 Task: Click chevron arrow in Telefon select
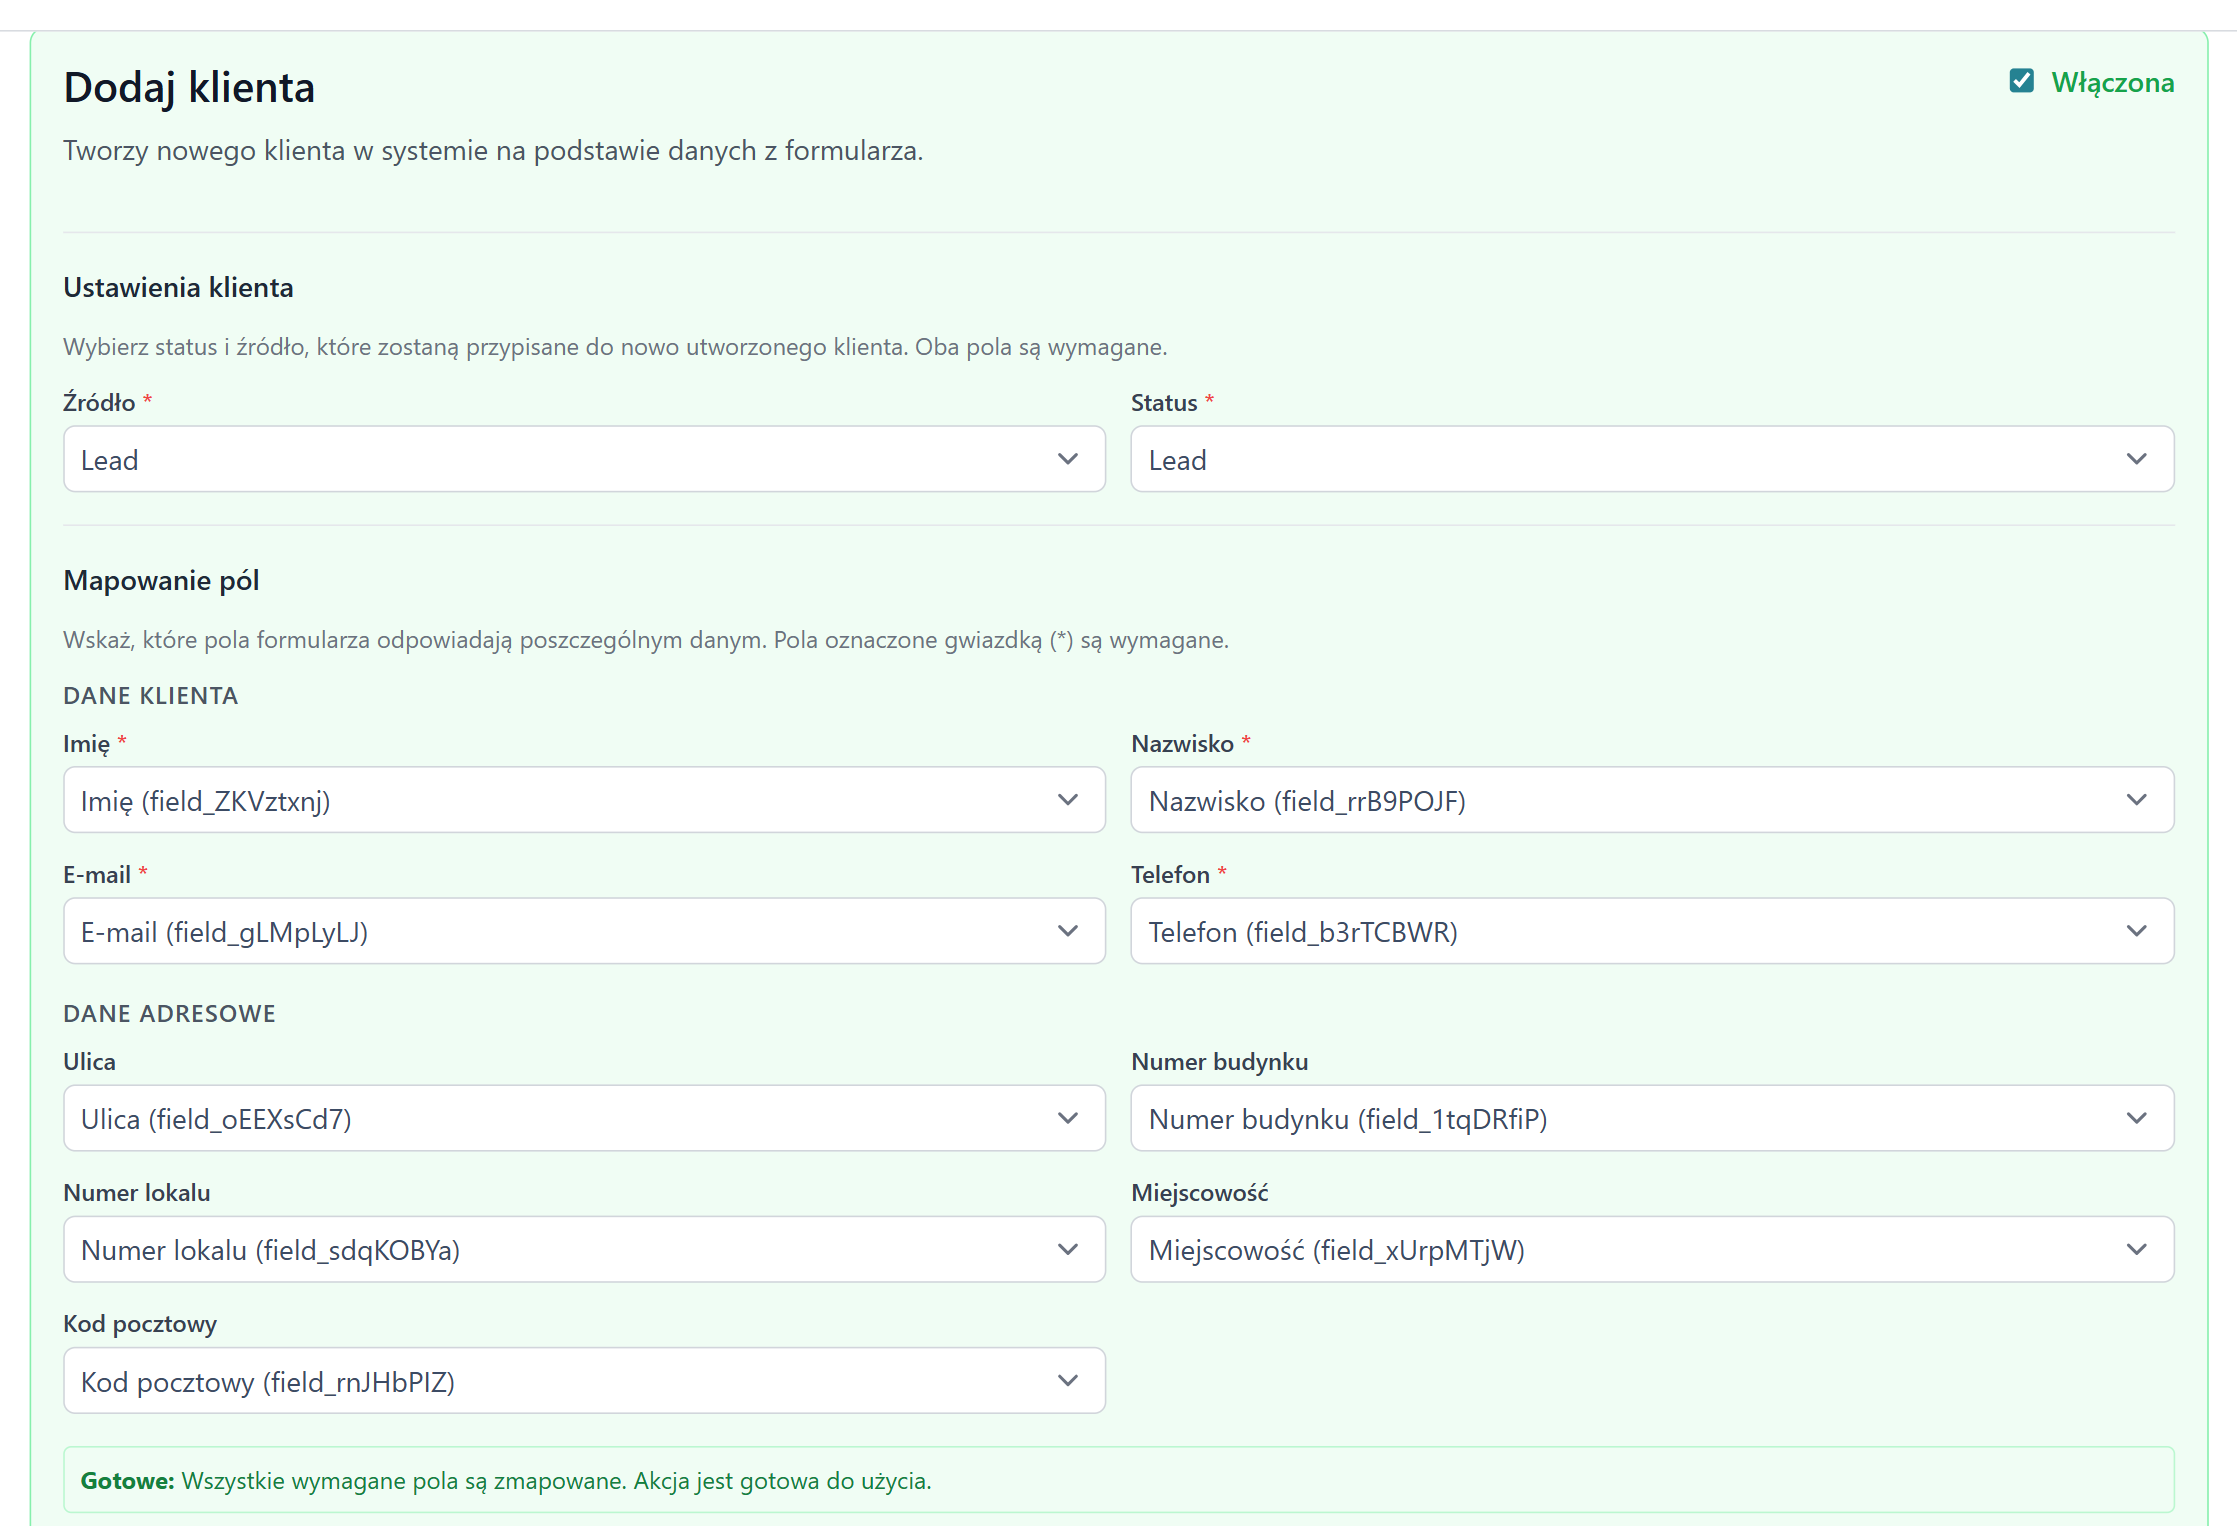coord(2136,931)
